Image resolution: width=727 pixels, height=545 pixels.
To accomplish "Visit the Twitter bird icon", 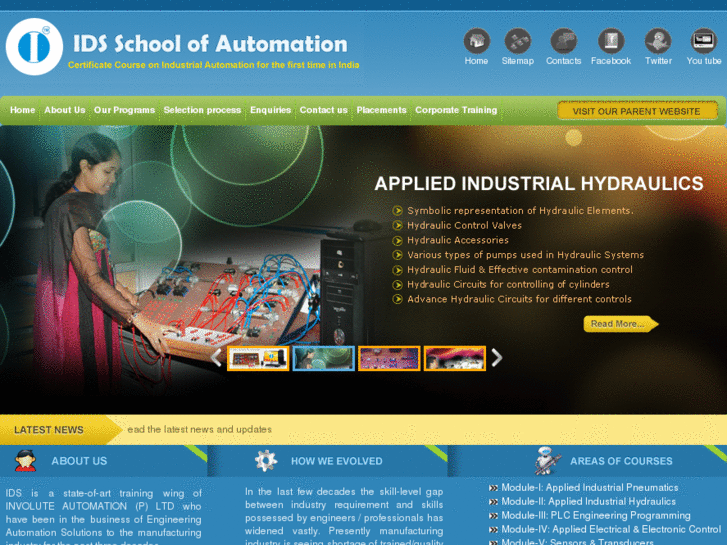I will coord(658,41).
